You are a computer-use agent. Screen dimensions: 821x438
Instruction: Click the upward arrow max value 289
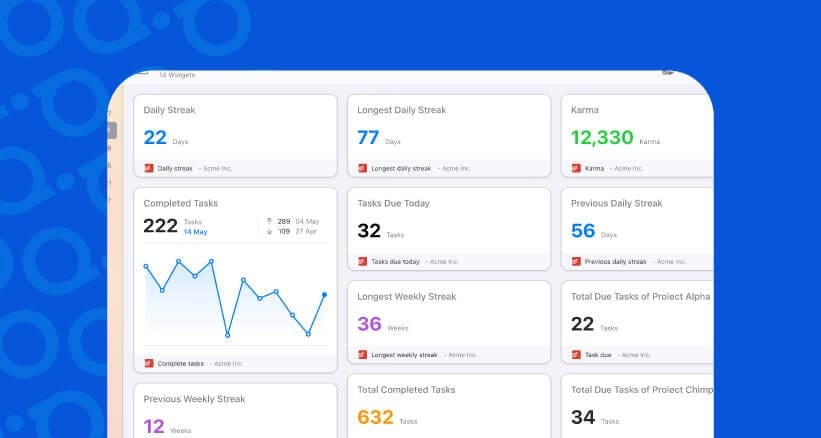click(x=284, y=220)
